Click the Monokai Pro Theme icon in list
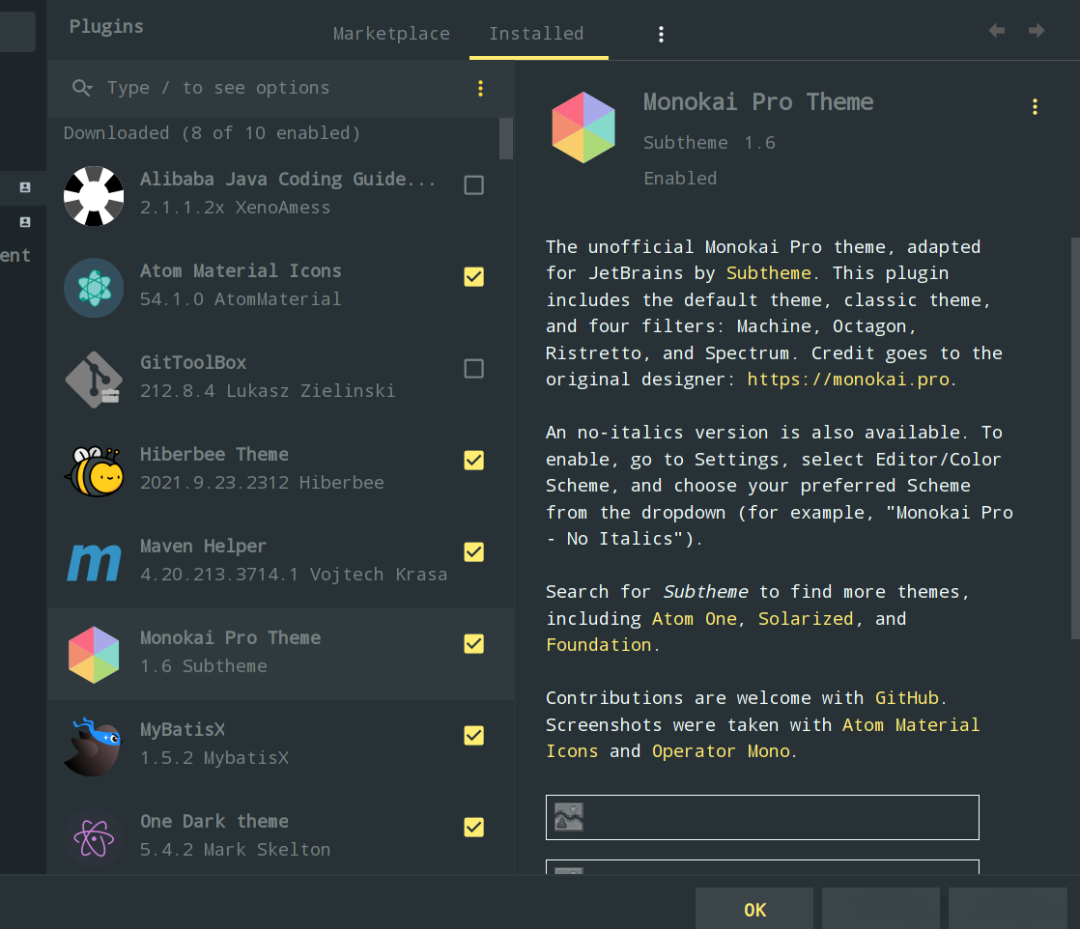Image resolution: width=1080 pixels, height=929 pixels. (x=94, y=654)
